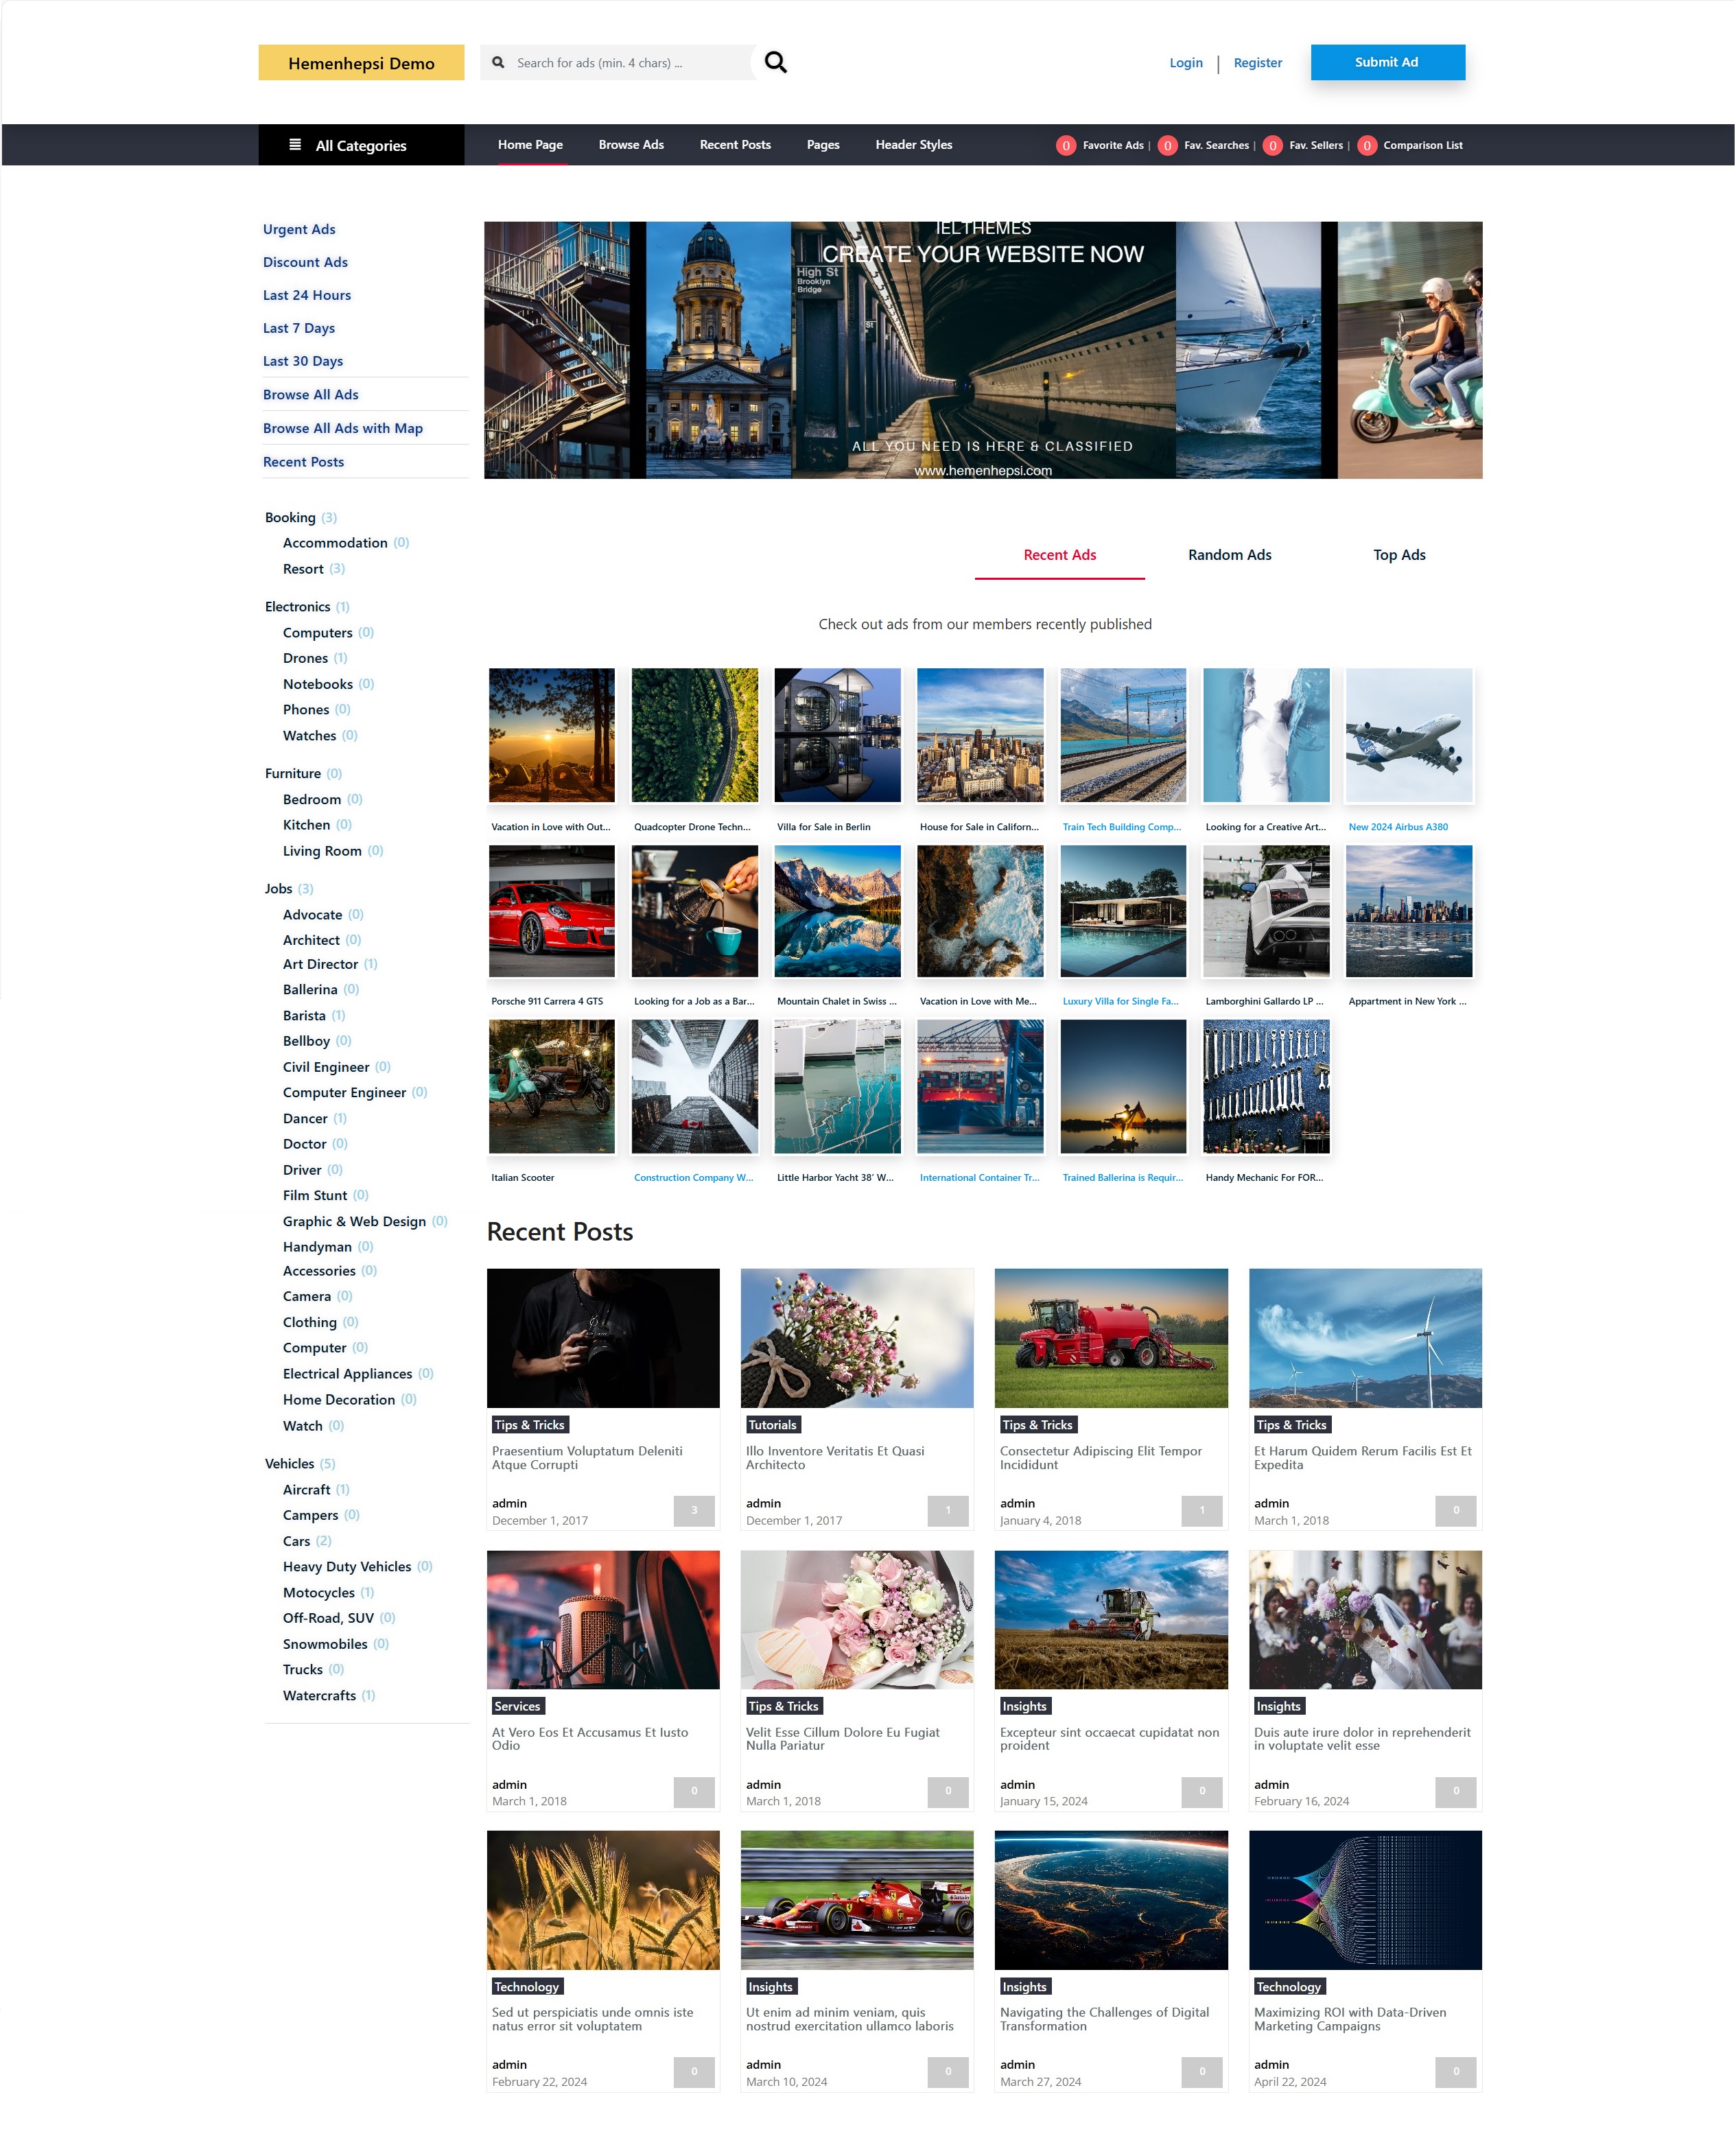Switch to the Random Ads tab

coord(1229,555)
